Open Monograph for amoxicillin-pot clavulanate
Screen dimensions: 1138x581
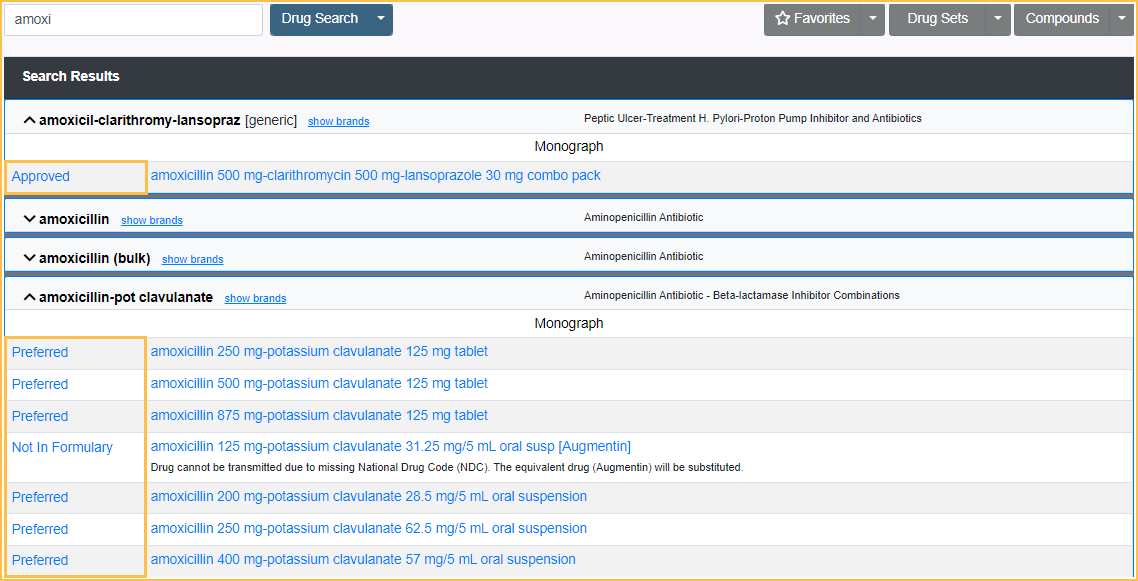(x=568, y=323)
